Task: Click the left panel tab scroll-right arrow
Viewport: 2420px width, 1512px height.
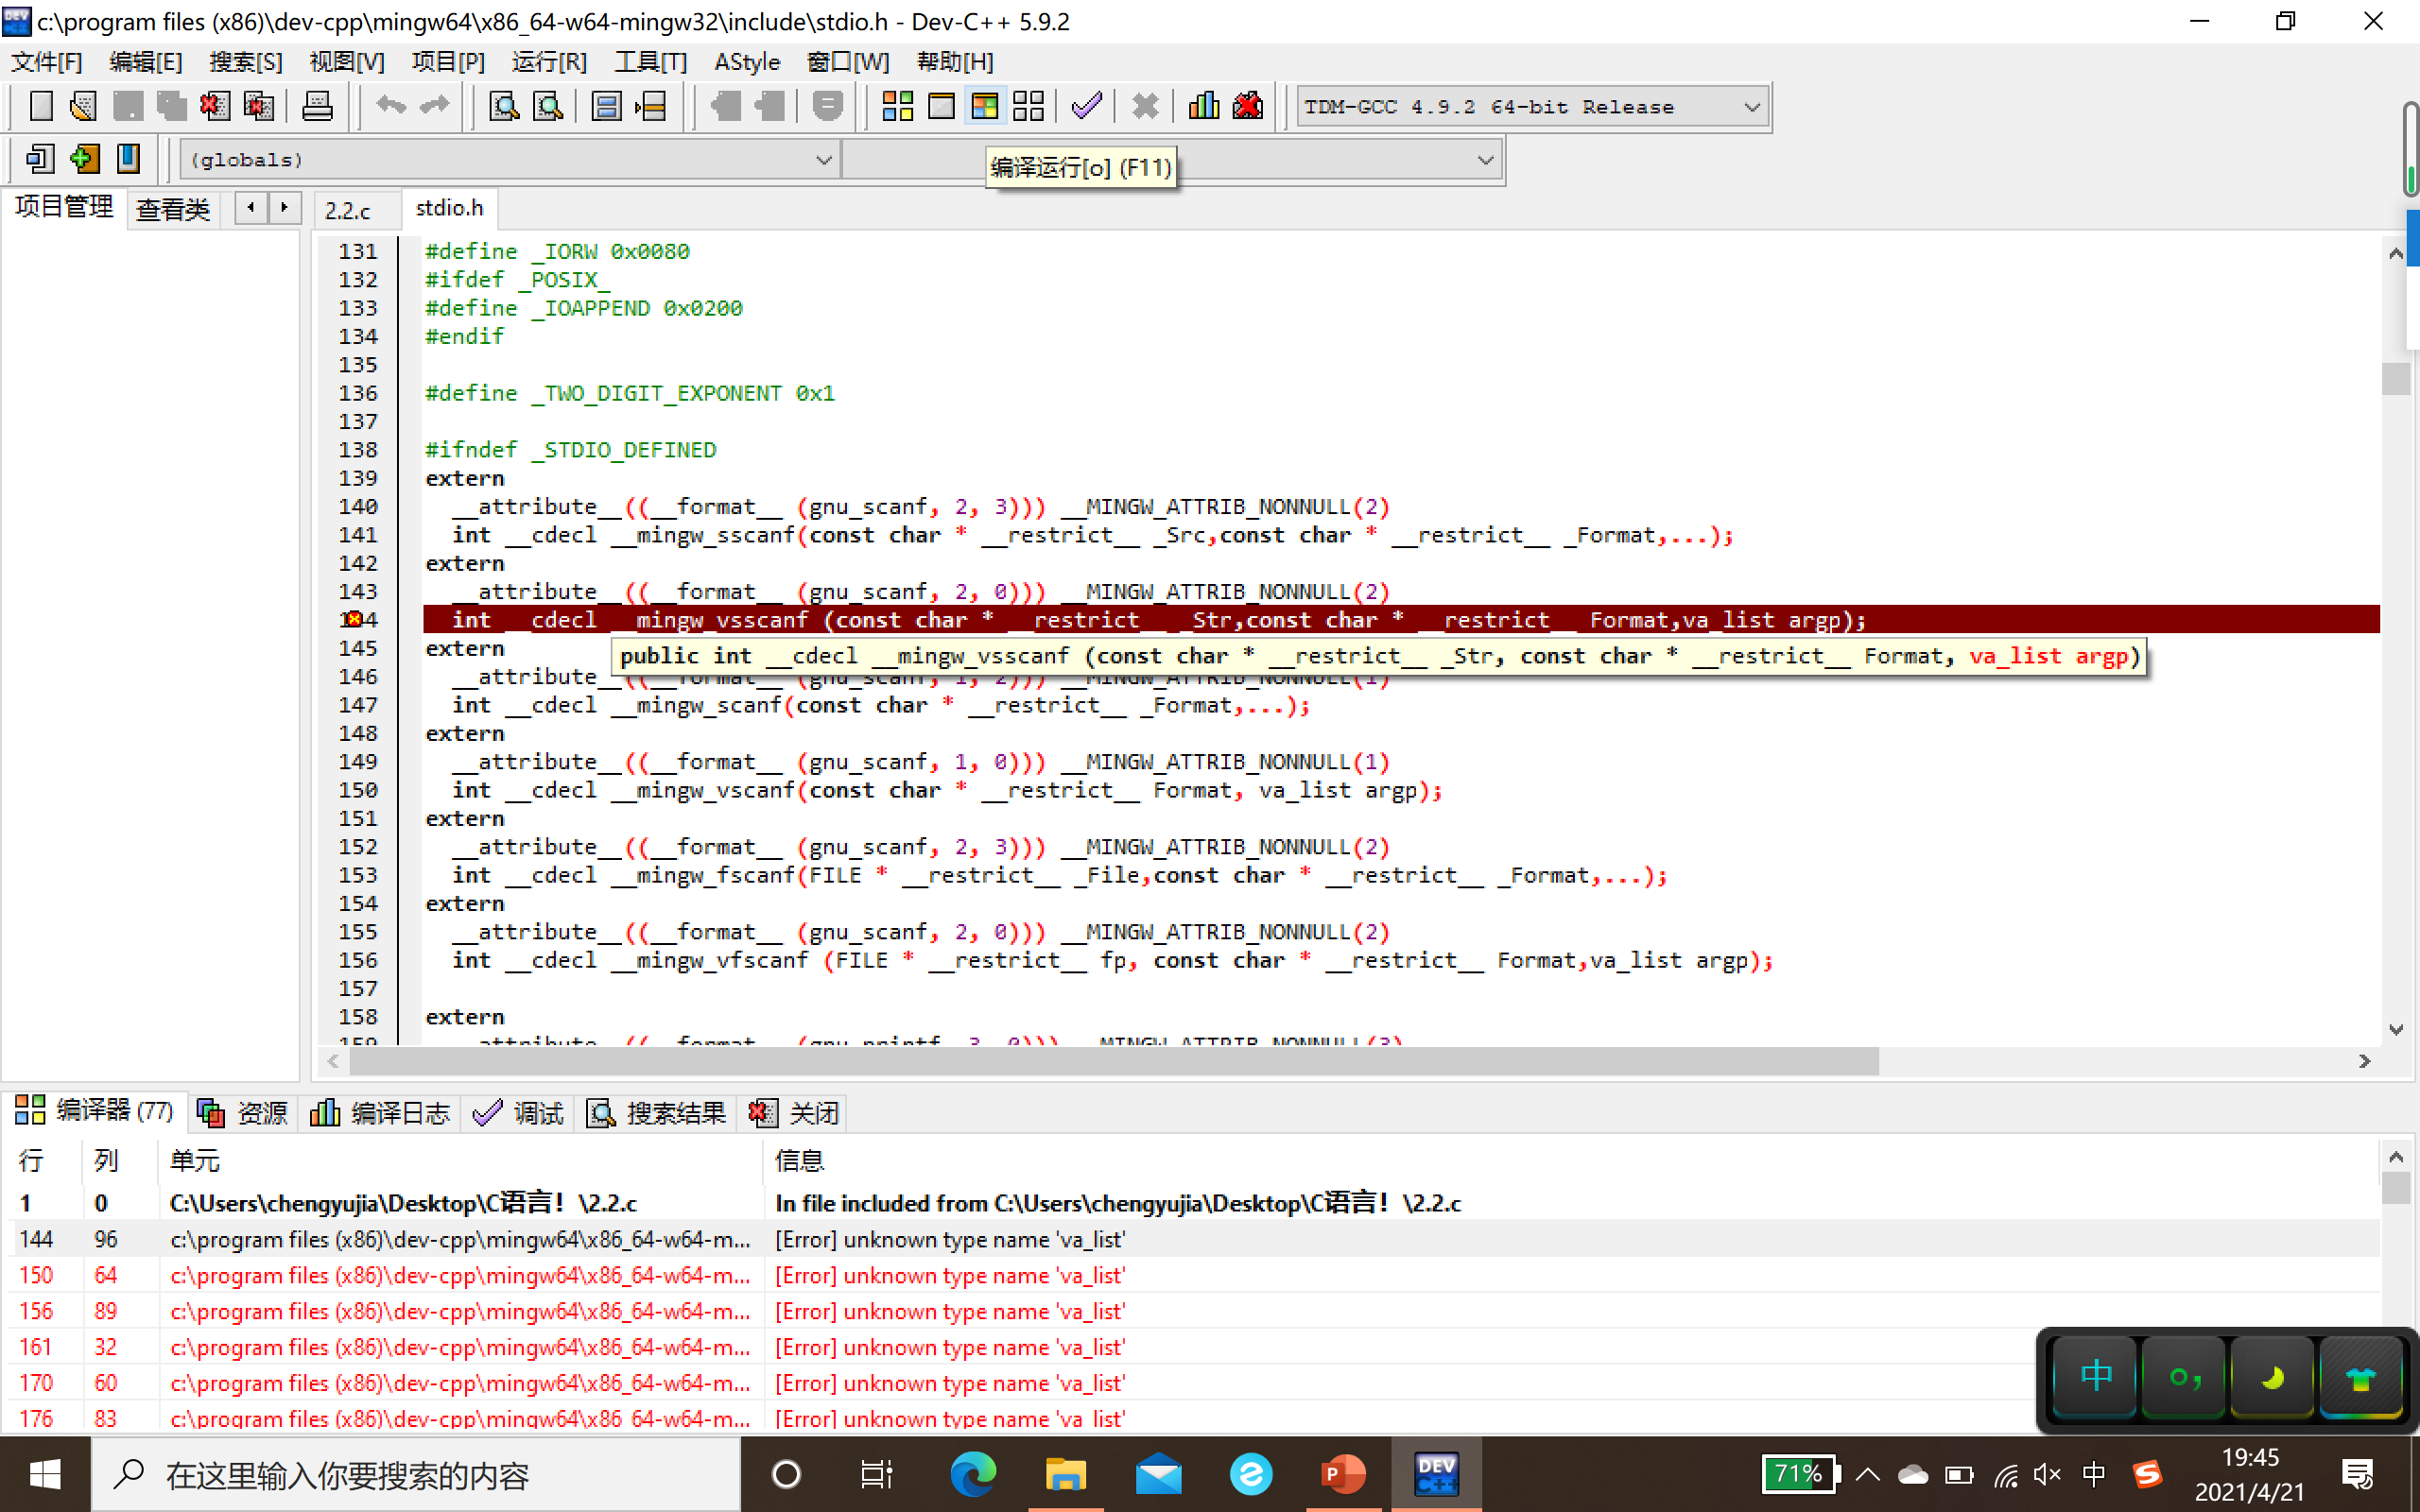Action: (x=285, y=208)
